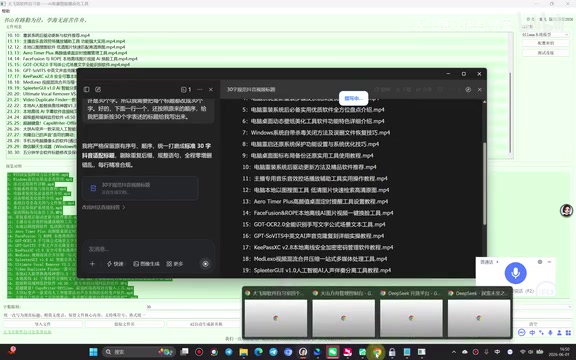Close the document preview panel
576x360 pixels.
(x=479, y=89)
